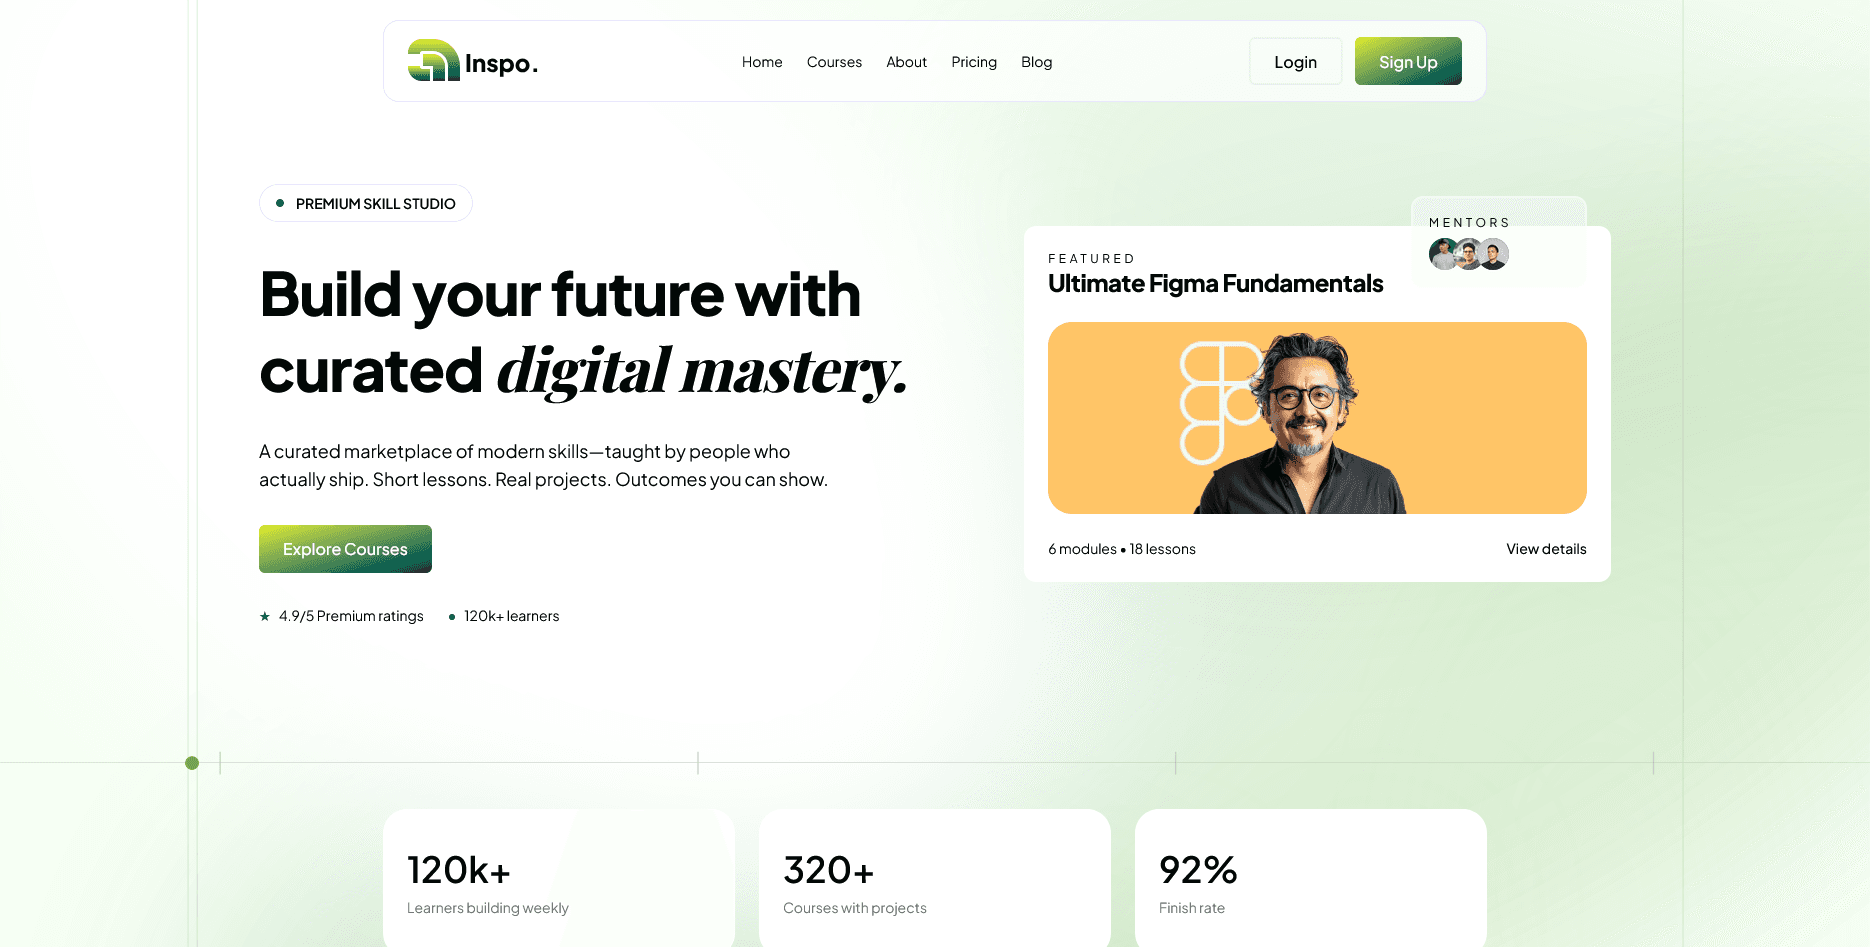Click the Explore Courses button
This screenshot has width=1870, height=947.
click(x=345, y=549)
